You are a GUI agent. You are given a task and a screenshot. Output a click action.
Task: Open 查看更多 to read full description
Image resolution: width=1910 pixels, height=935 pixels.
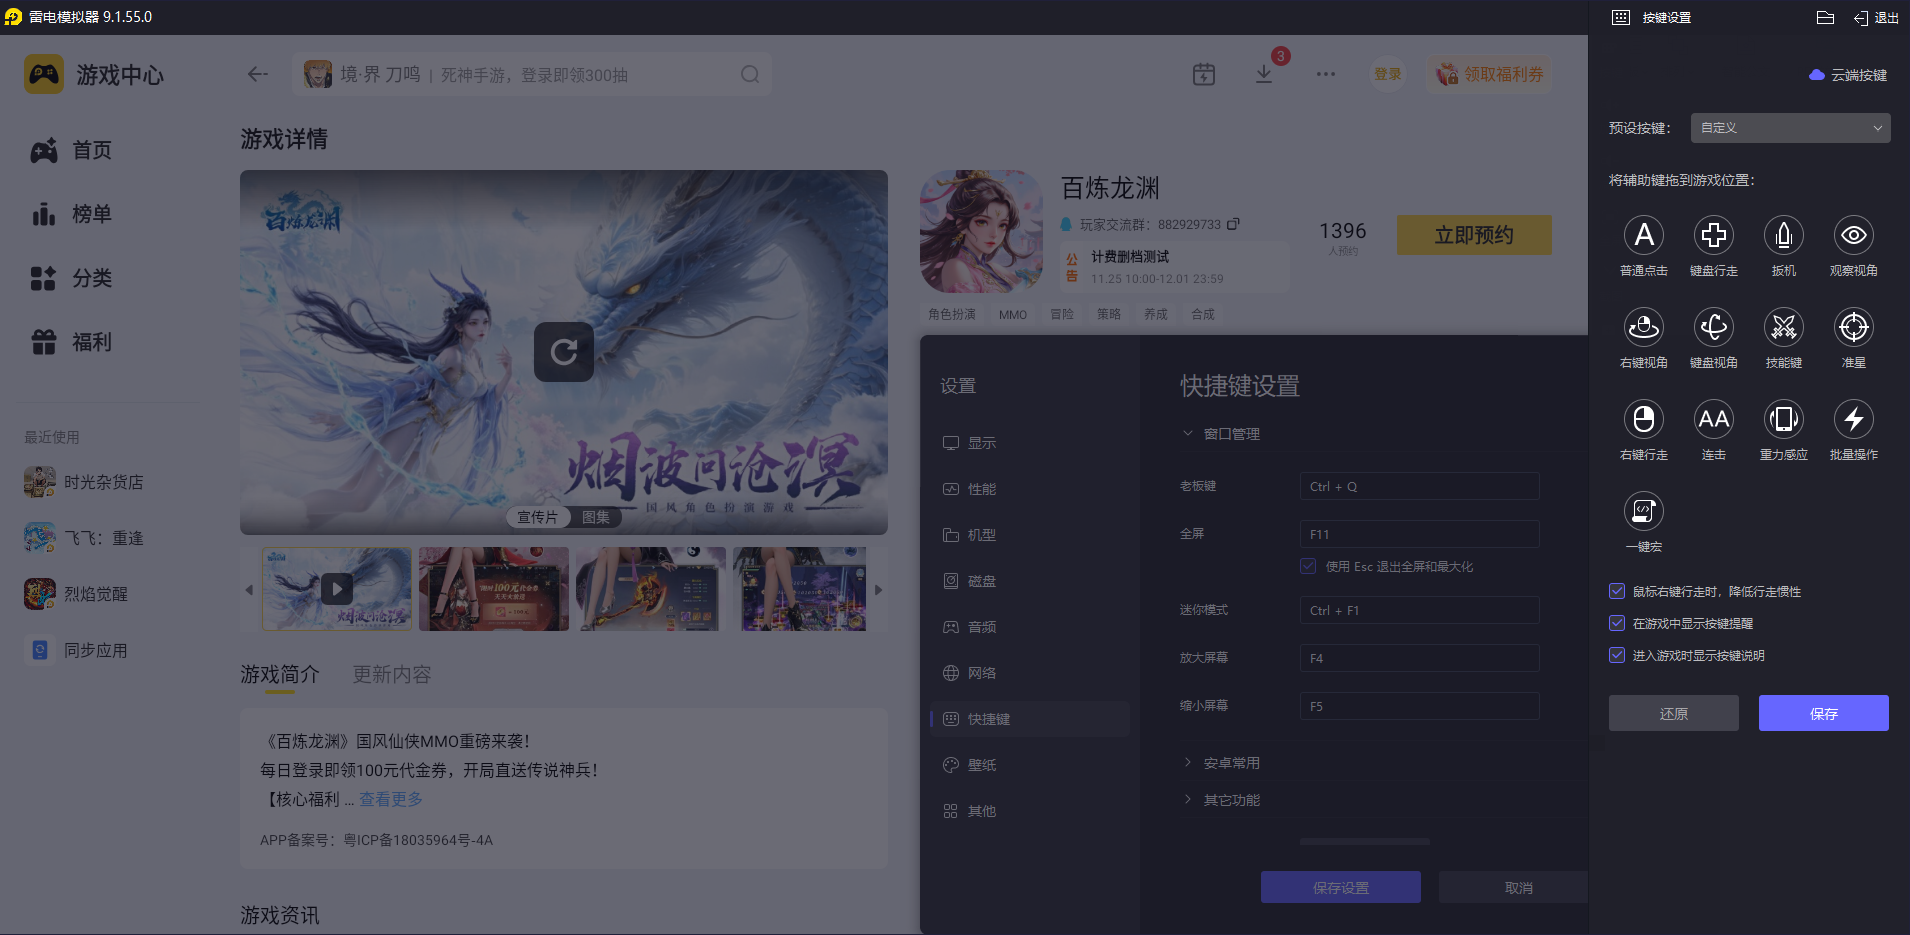(x=390, y=799)
